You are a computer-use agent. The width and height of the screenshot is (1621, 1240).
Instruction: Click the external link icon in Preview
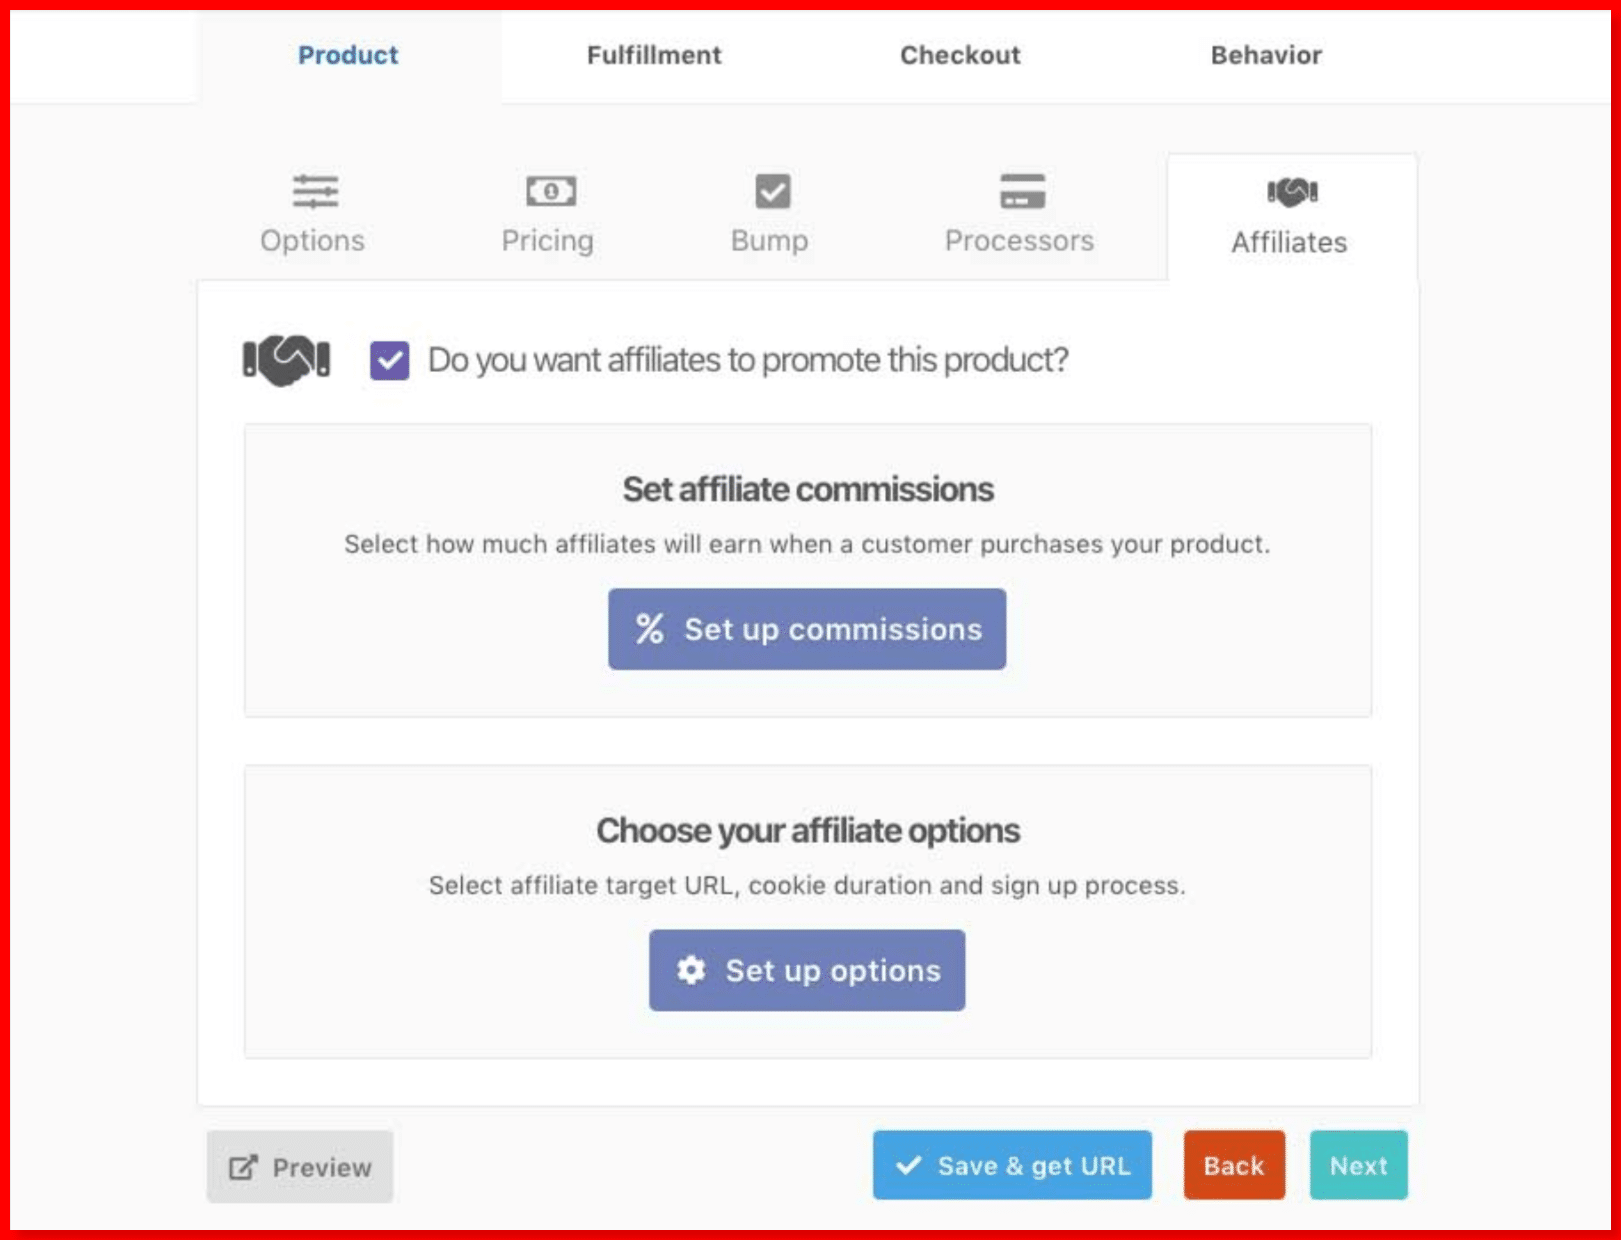[x=243, y=1167]
